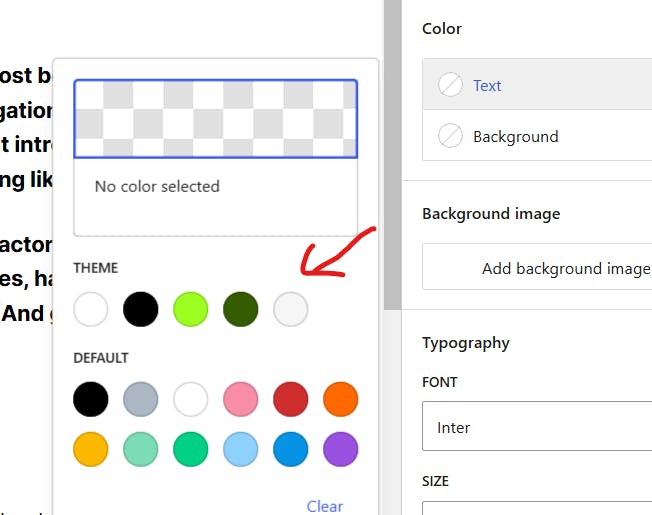Pick the pink default color swatch
The width and height of the screenshot is (652, 515).
click(x=240, y=400)
